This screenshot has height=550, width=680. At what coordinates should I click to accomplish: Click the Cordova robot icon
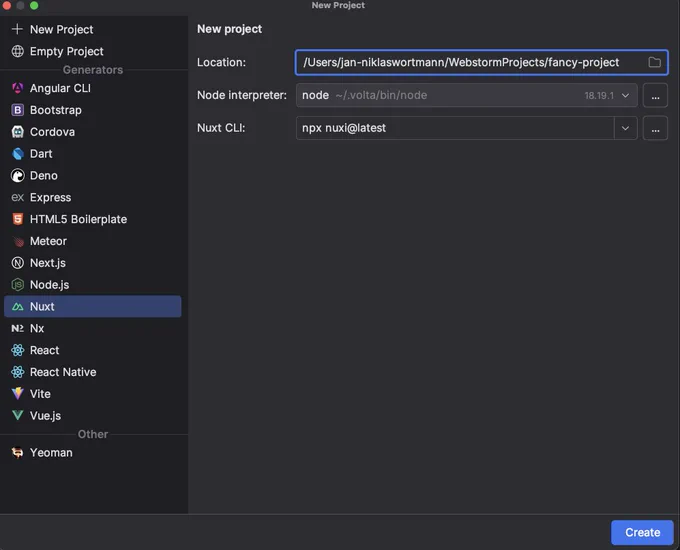coord(17,132)
